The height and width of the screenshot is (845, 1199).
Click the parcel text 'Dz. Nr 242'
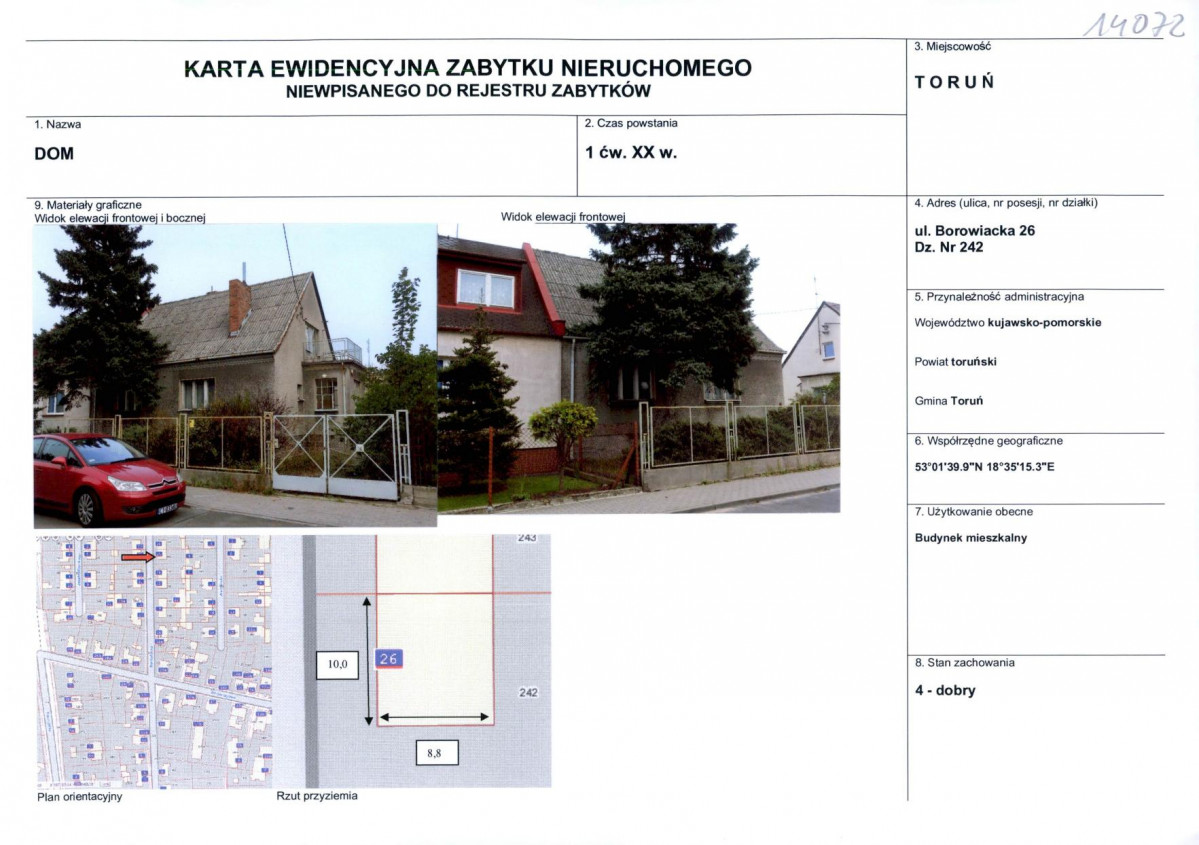[x=948, y=247]
